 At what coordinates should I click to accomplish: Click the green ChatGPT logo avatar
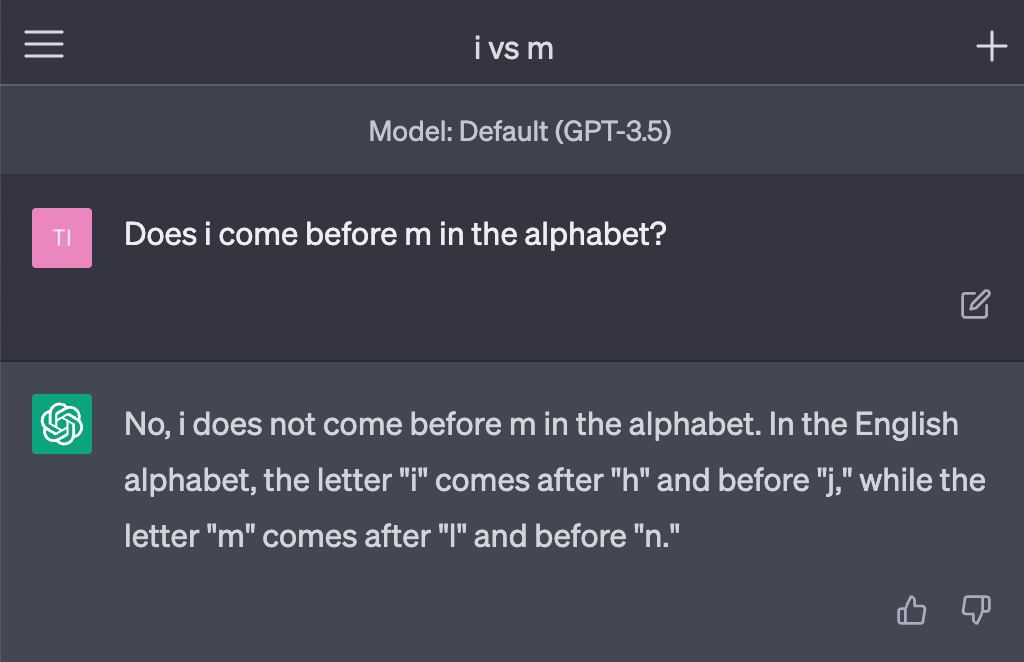pos(62,424)
